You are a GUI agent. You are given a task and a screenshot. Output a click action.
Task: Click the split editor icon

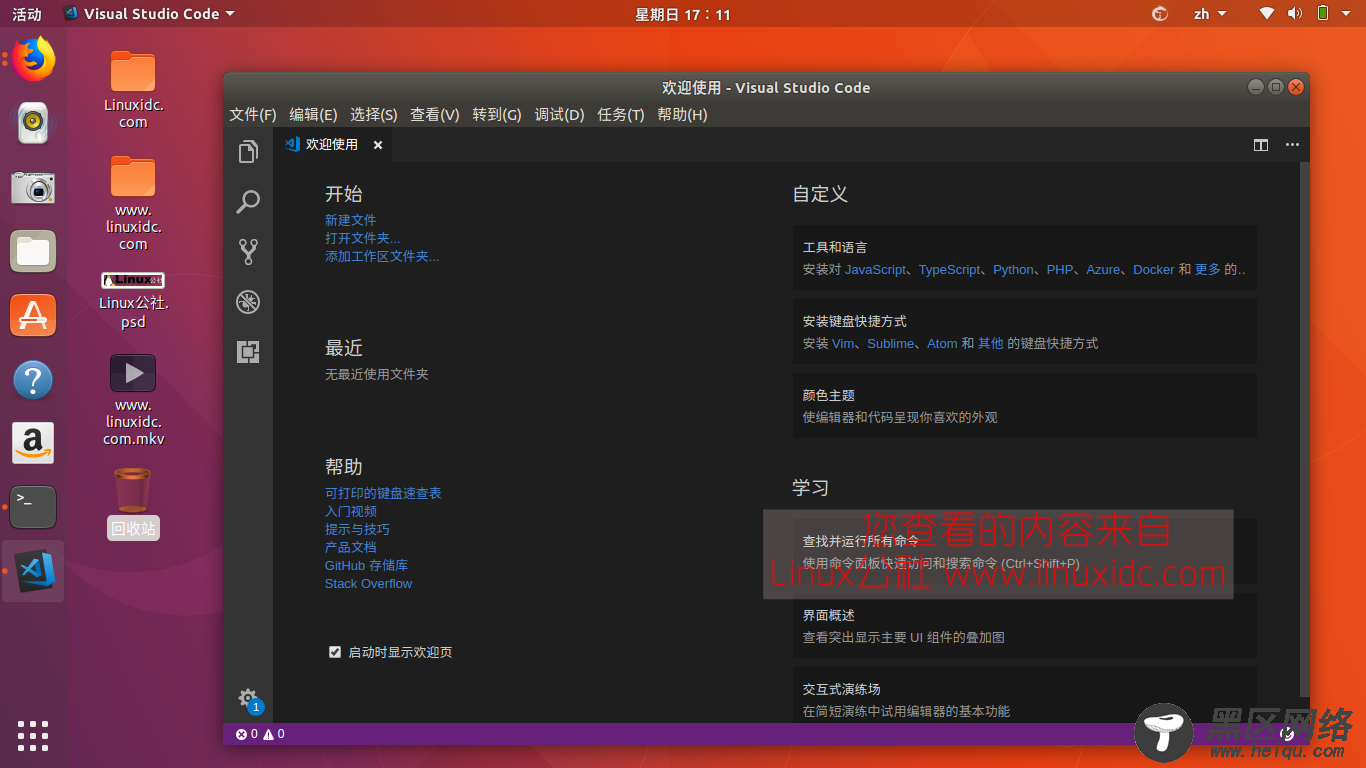pos(1261,145)
